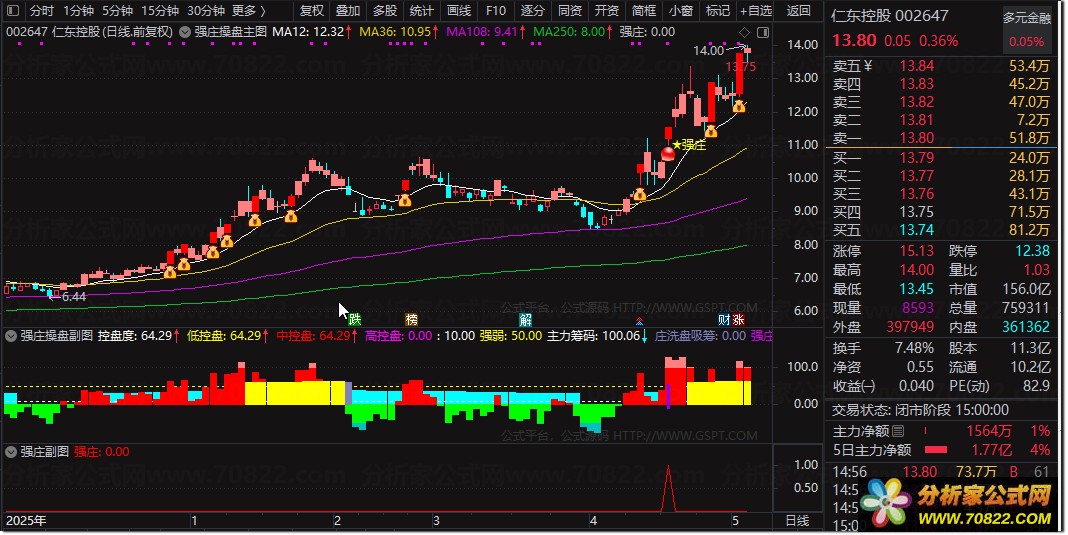This screenshot has height=535, width=1068.
Task: Open the 更多 periods dropdown
Action: [x=249, y=11]
